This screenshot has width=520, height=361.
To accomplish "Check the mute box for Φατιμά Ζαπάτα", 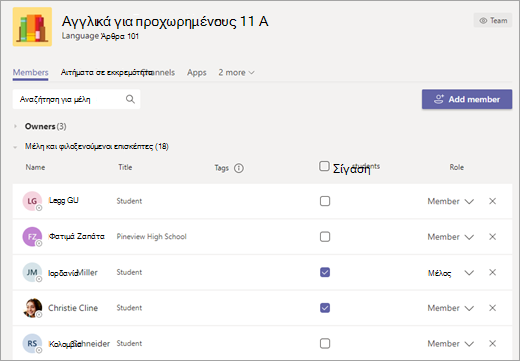I will (325, 237).
